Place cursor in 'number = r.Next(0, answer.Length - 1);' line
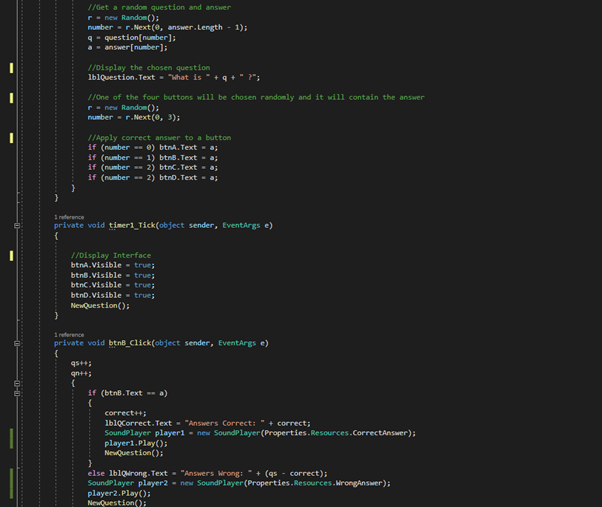Screen dimensions: 602x507 tap(167, 27)
